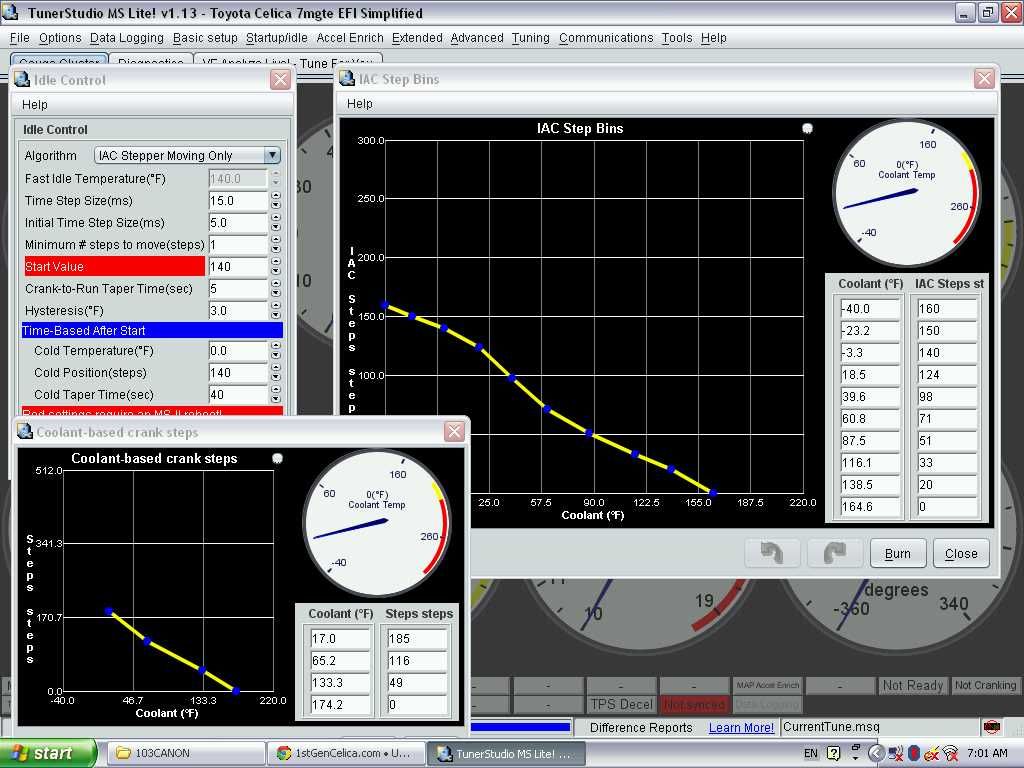Click the disconnected network computer tray icon
Screen dimensions: 1024x768
(x=895, y=754)
